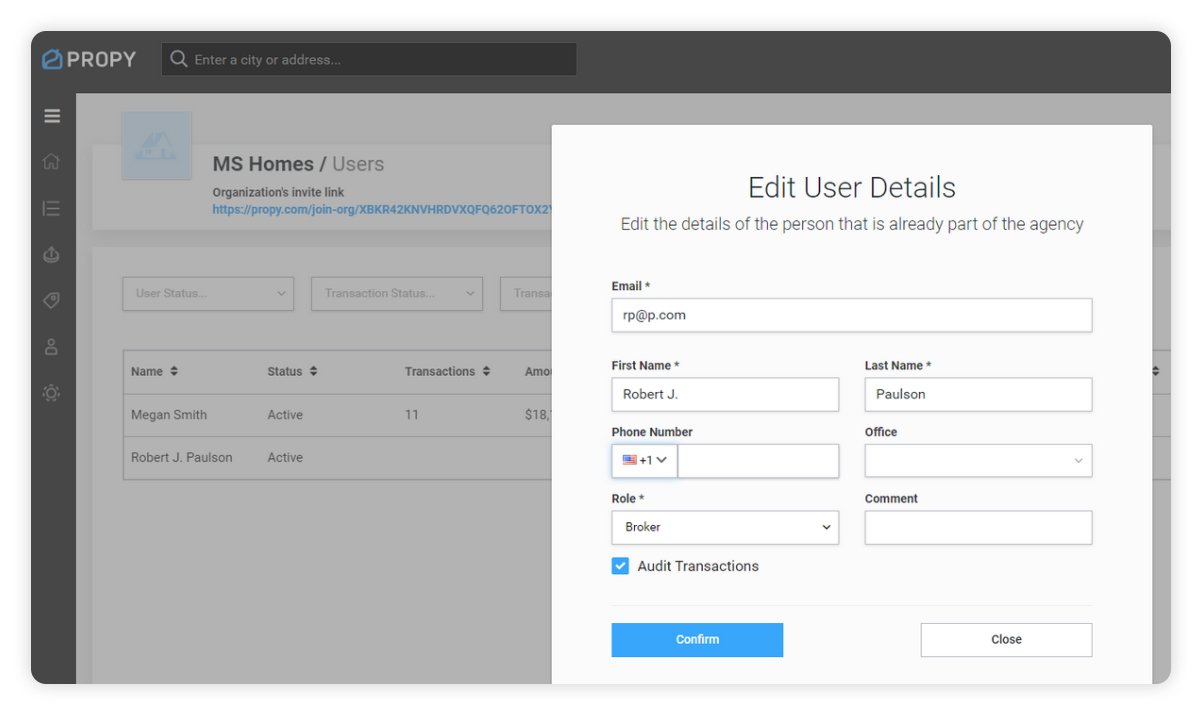Open the Role dropdown showing Broker
The height and width of the screenshot is (715, 1200).
pos(724,527)
